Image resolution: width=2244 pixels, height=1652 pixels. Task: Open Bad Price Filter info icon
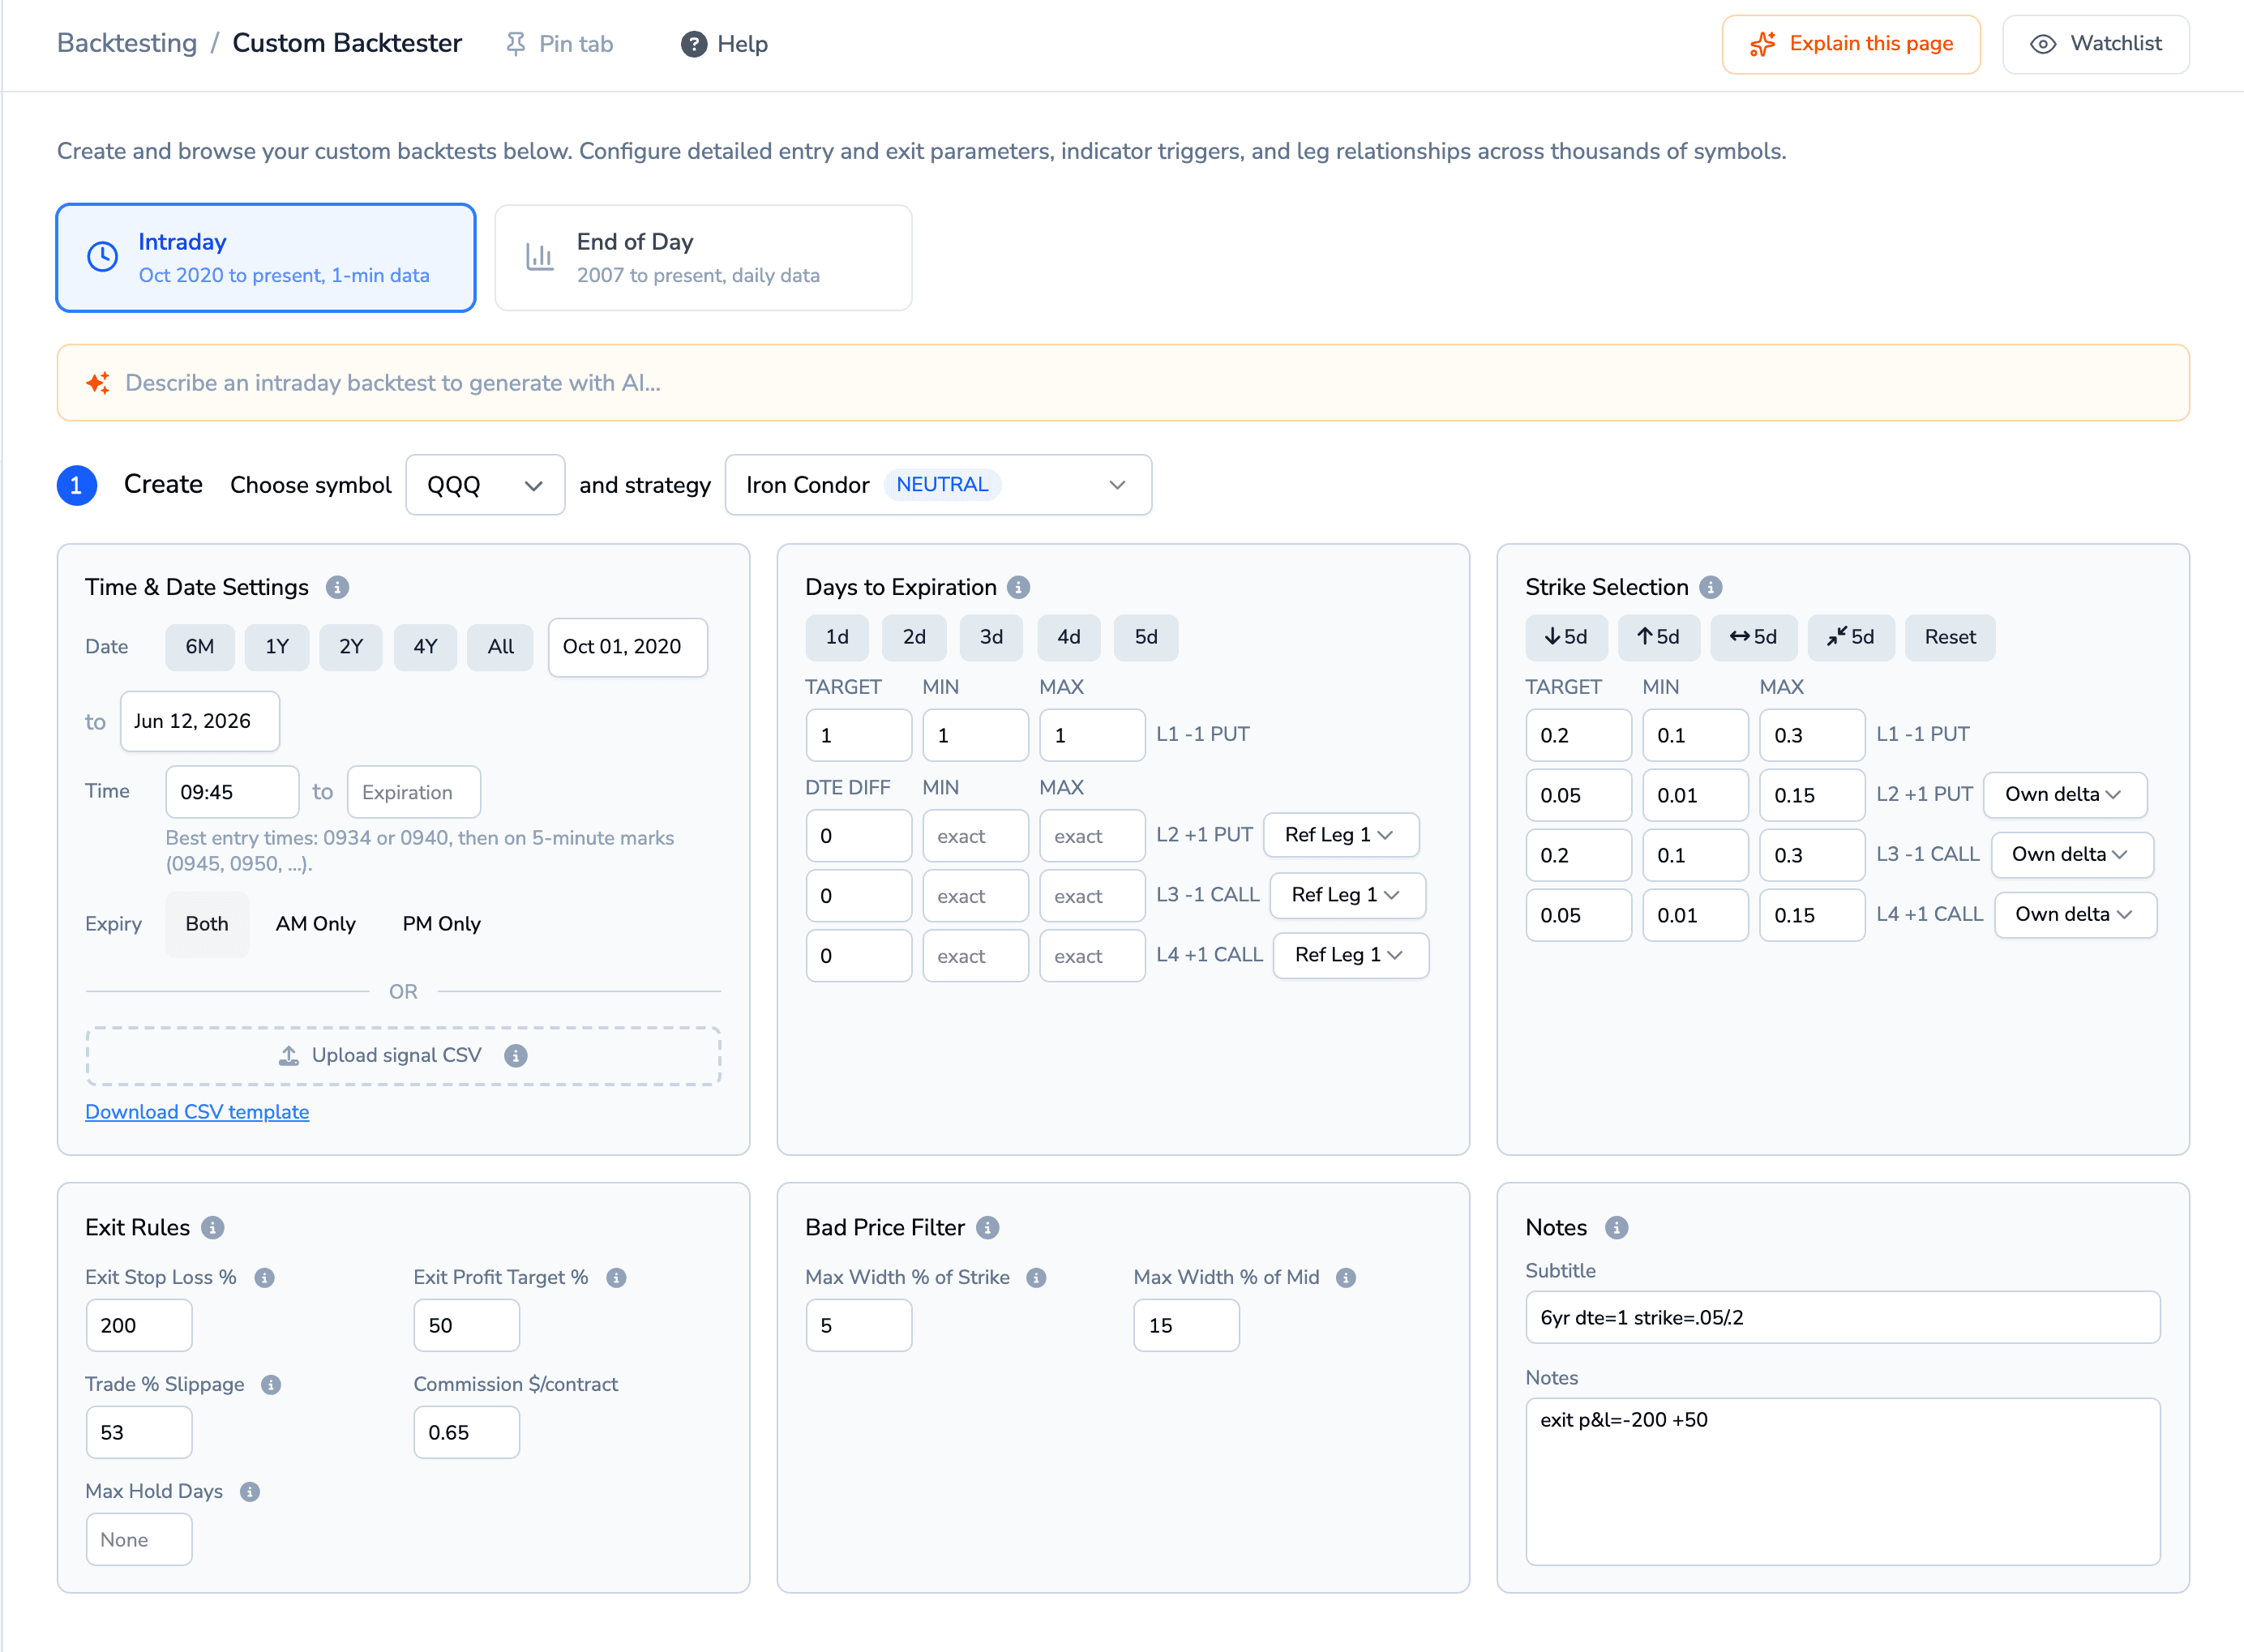click(988, 1228)
